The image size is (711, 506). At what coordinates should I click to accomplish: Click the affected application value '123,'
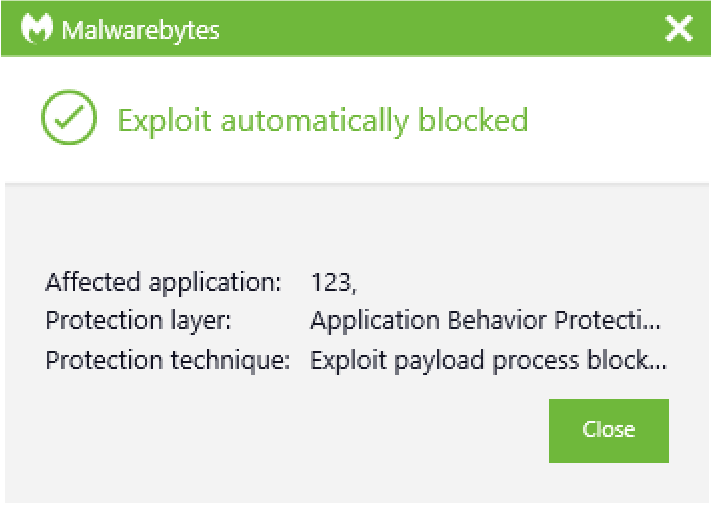pos(333,283)
